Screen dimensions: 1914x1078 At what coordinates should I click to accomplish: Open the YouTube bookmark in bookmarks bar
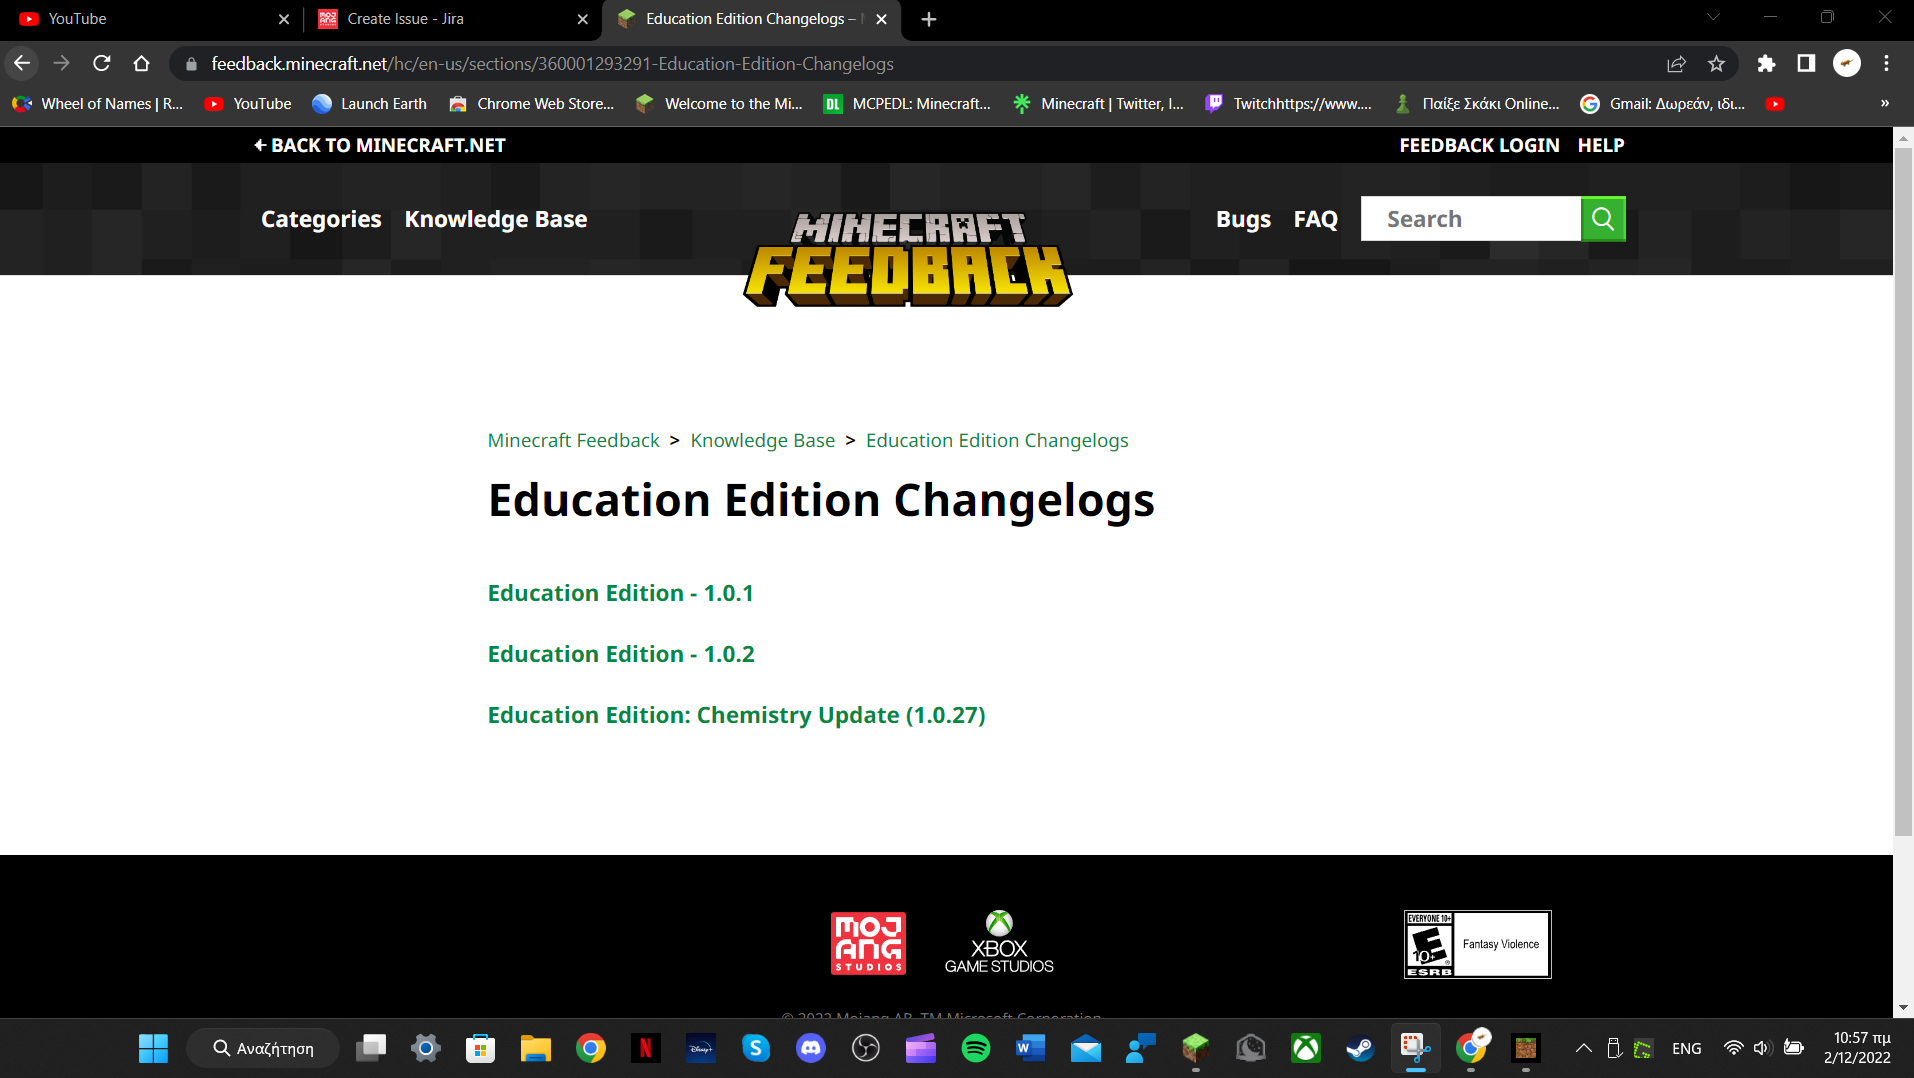tap(247, 103)
